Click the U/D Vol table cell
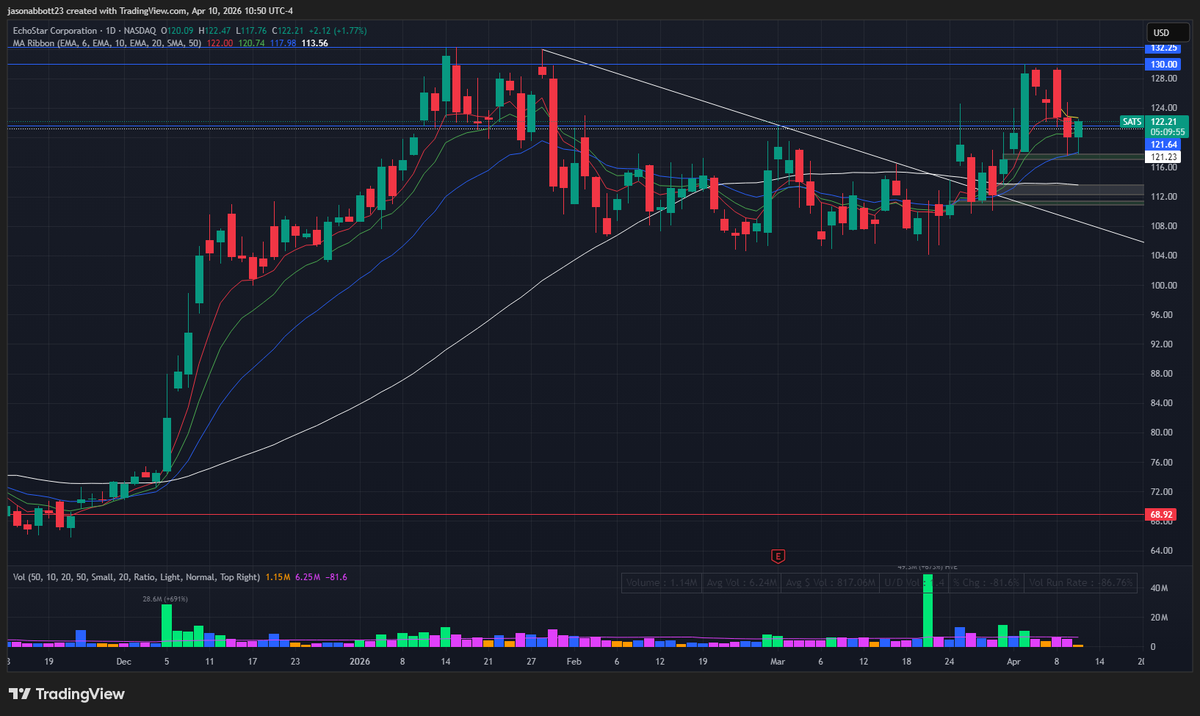1200x716 pixels. [913, 582]
